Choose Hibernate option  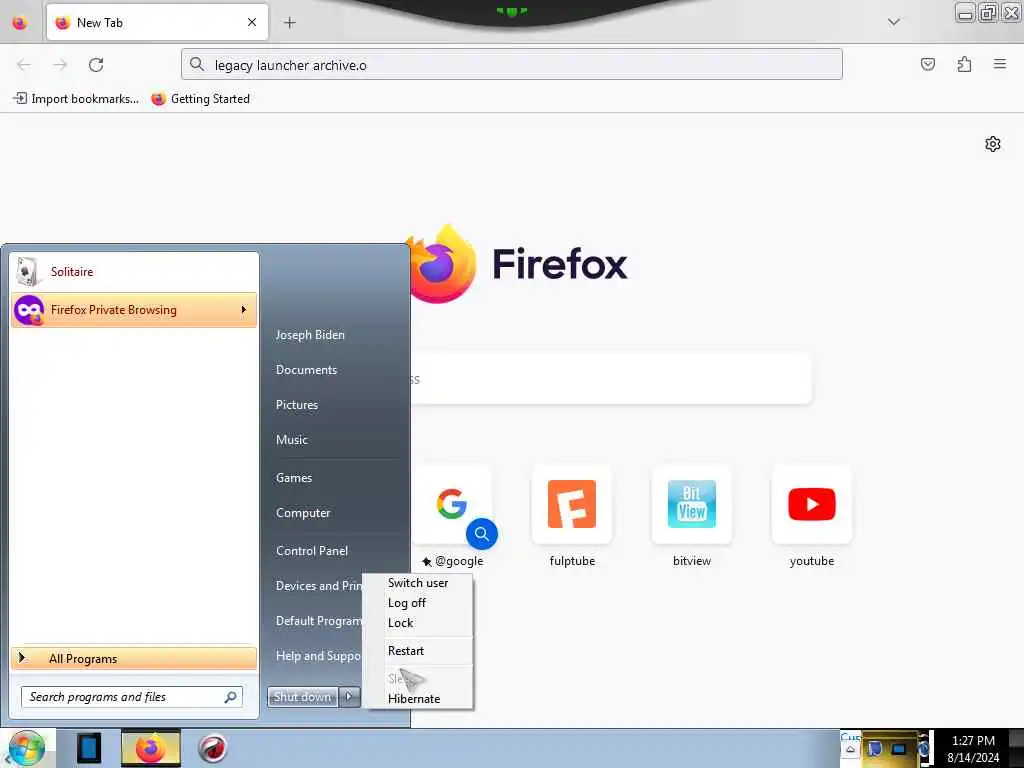414,699
